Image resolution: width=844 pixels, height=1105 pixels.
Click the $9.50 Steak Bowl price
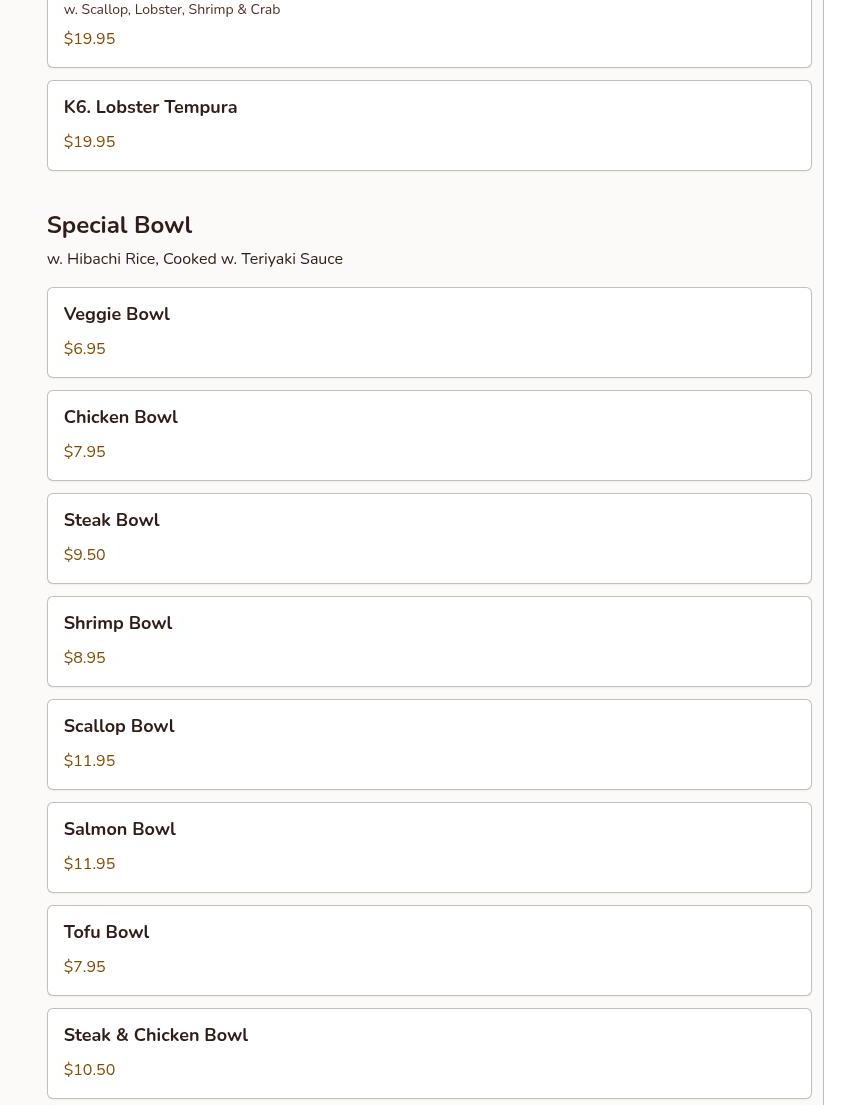point(85,554)
